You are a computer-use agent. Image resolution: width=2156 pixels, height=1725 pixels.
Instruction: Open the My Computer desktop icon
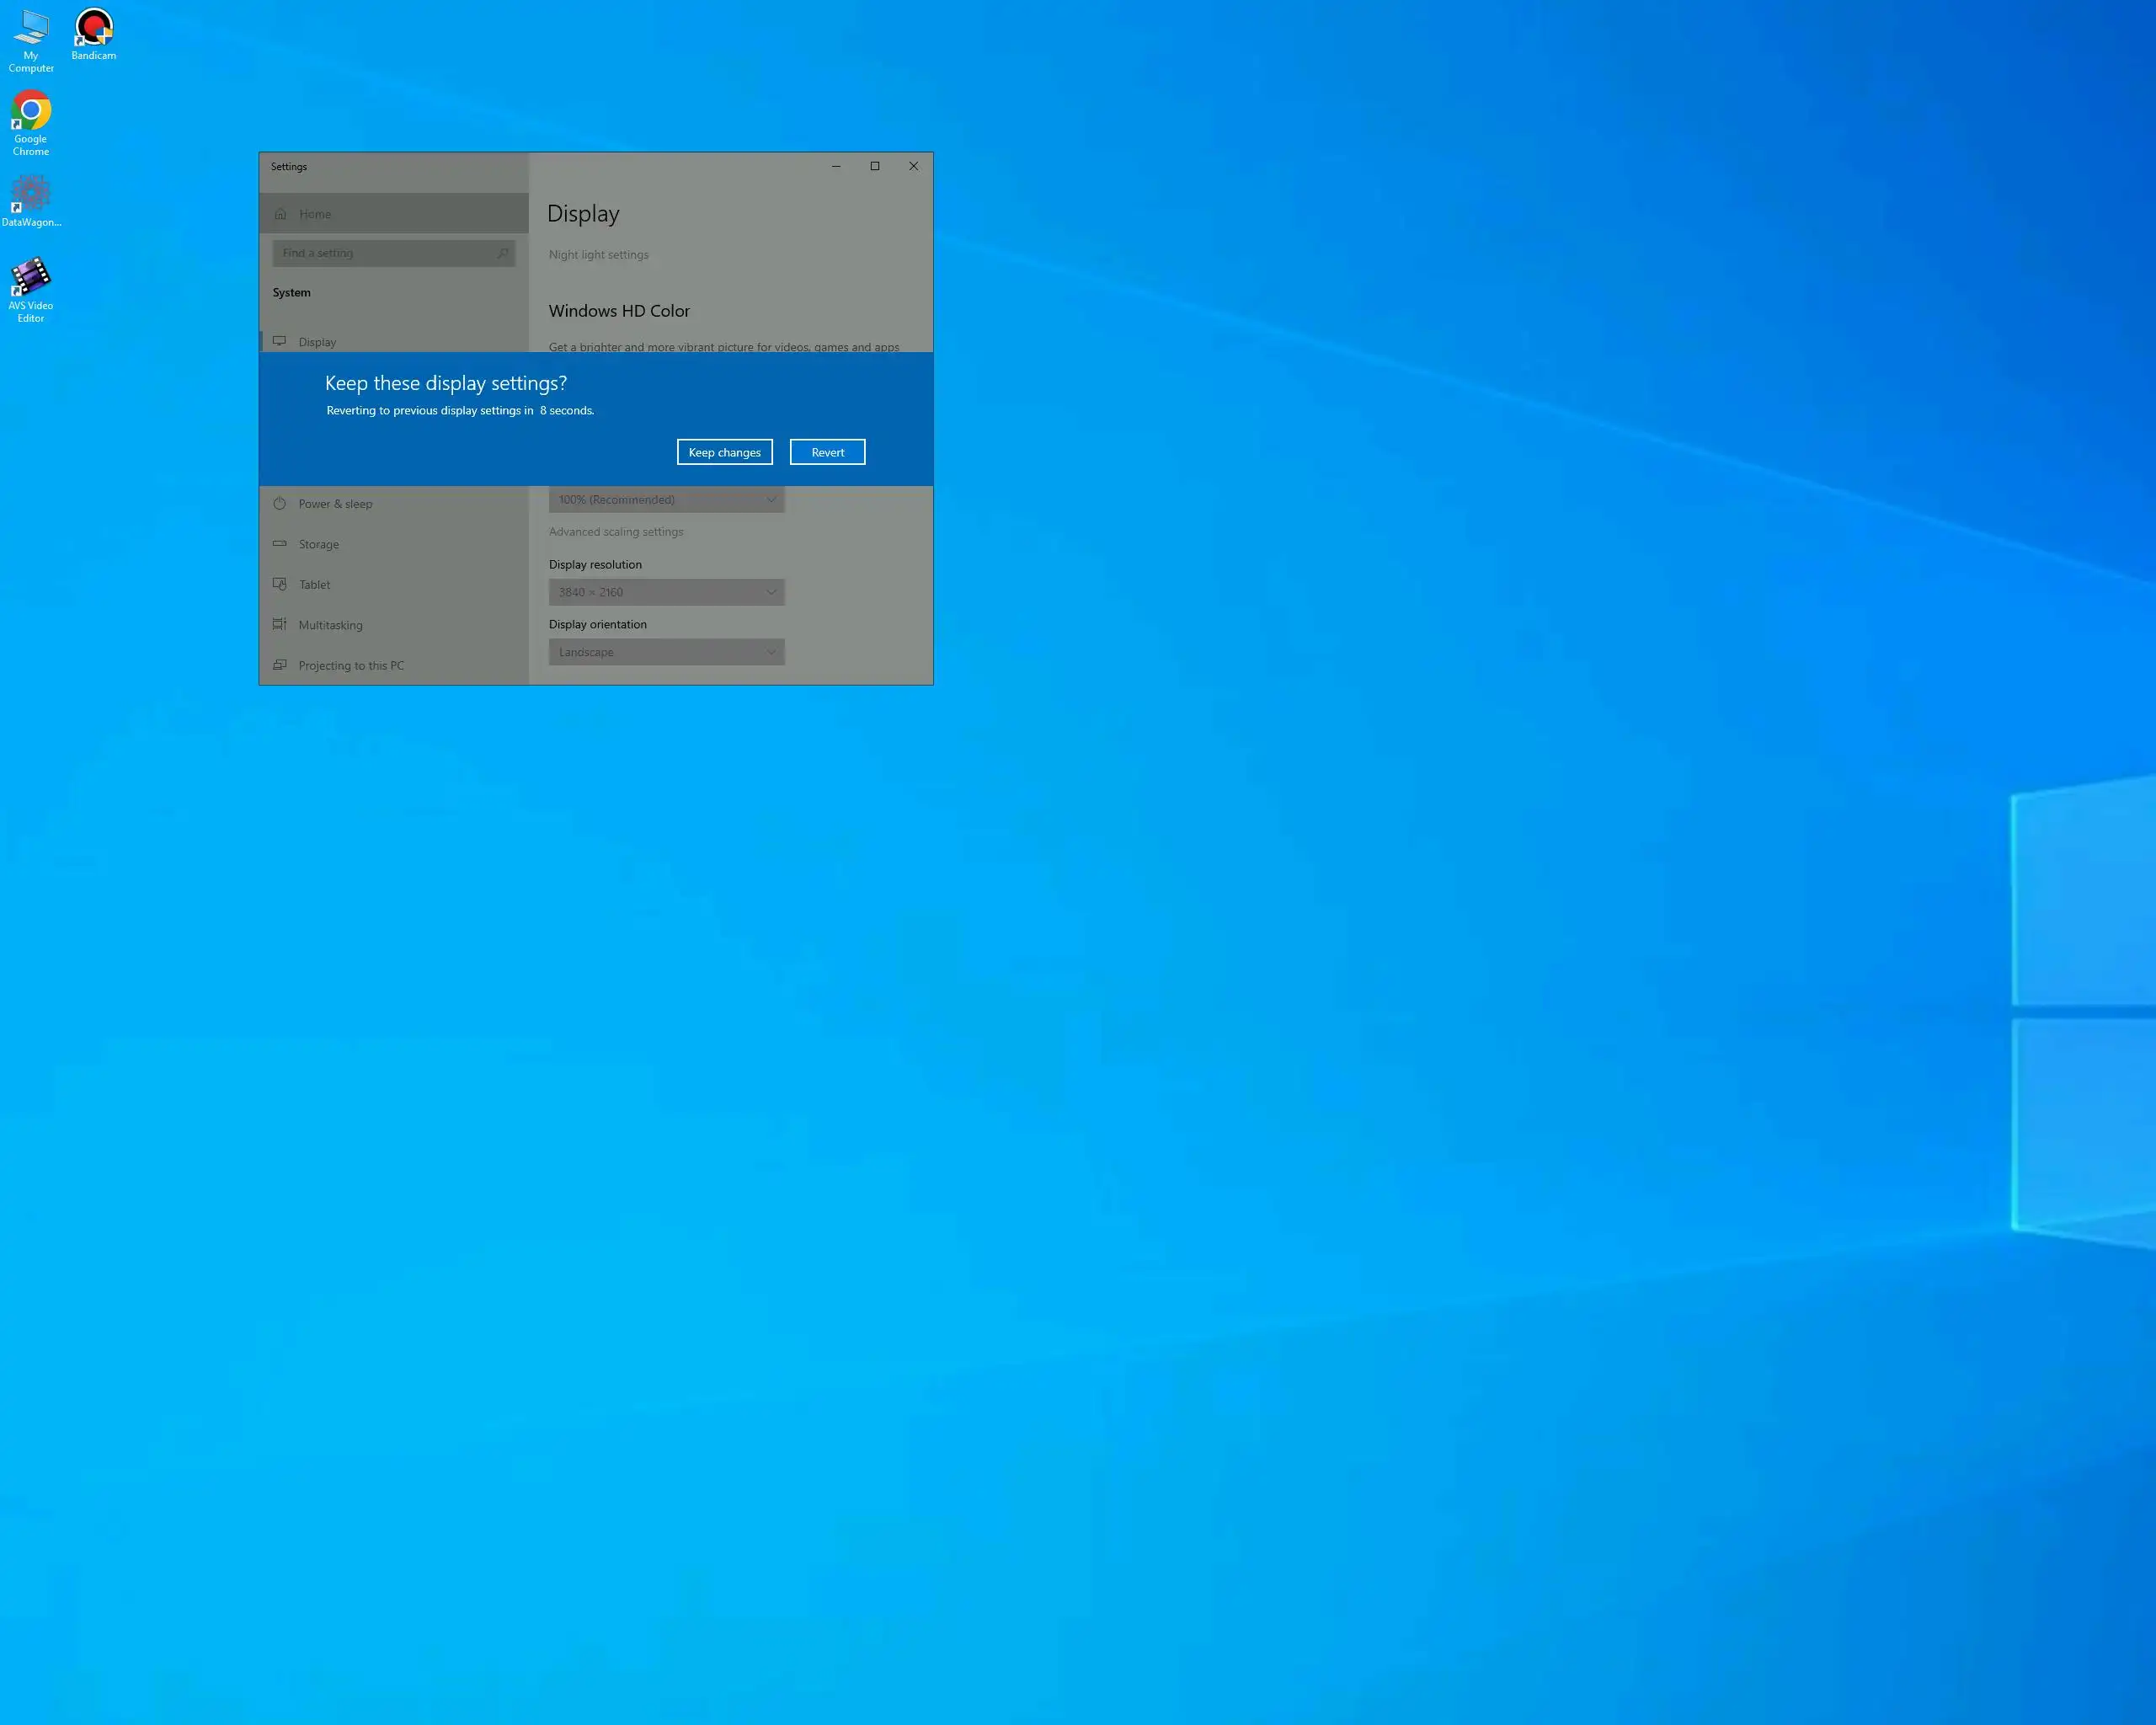(x=31, y=38)
